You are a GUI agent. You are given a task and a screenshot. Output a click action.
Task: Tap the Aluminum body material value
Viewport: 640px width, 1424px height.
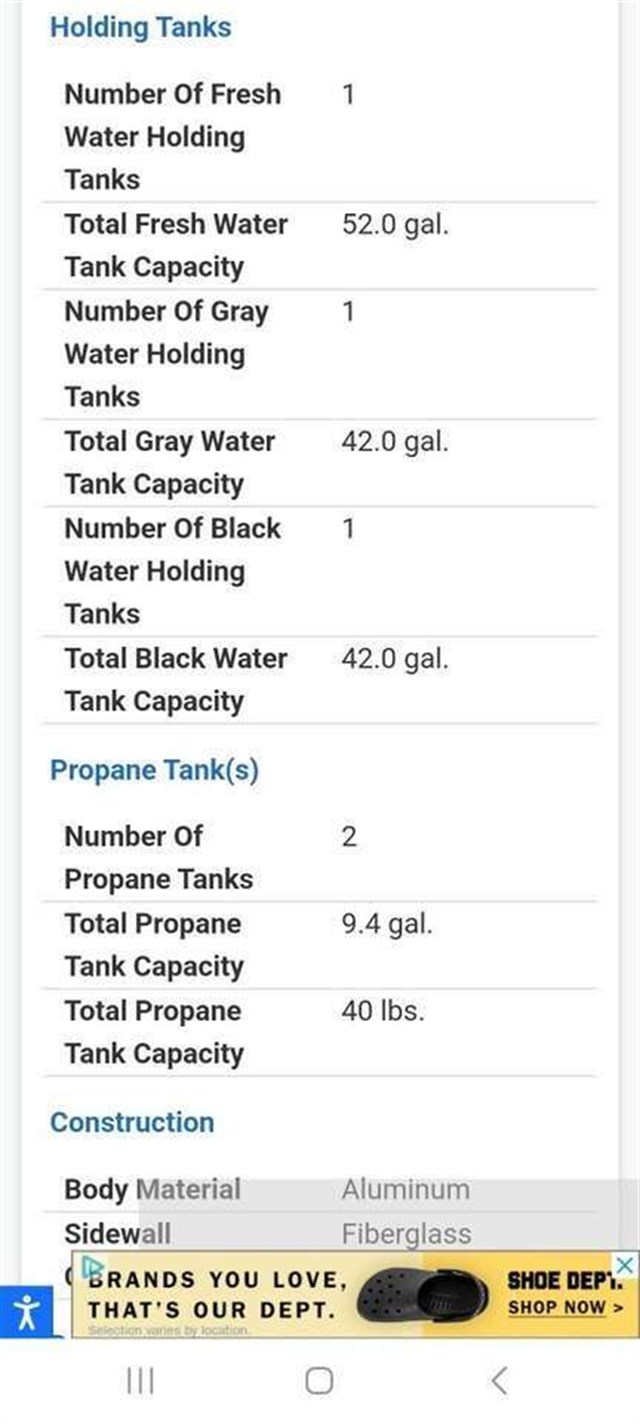coord(405,1189)
